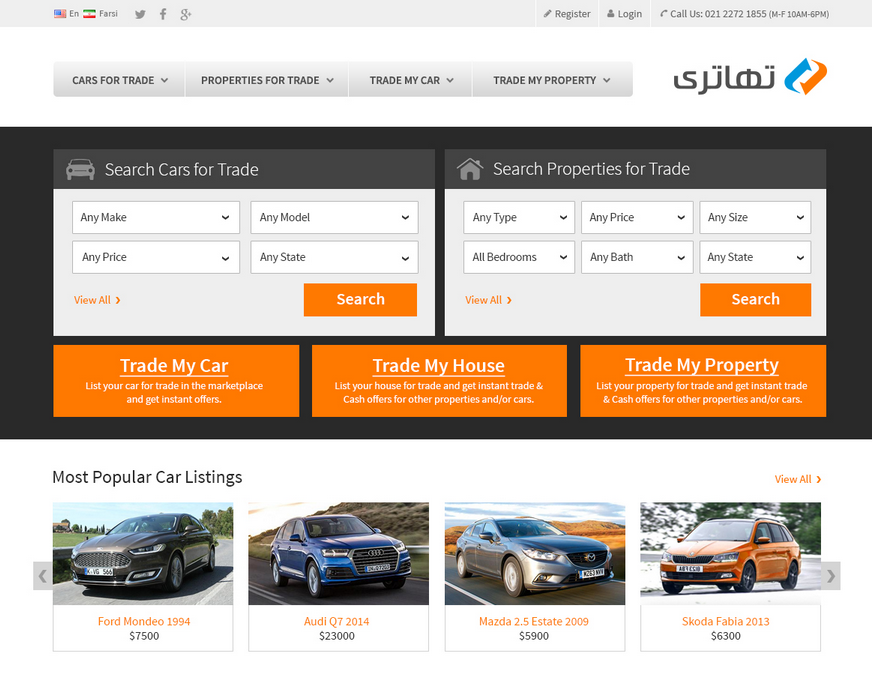Open Properties For Trade menu
This screenshot has width=872, height=681.
(x=267, y=80)
